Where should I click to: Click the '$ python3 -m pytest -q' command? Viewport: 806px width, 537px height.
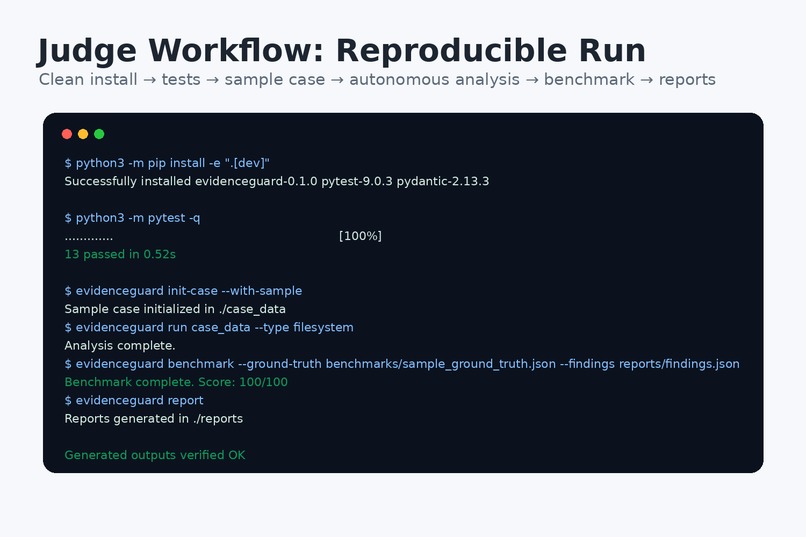point(132,218)
